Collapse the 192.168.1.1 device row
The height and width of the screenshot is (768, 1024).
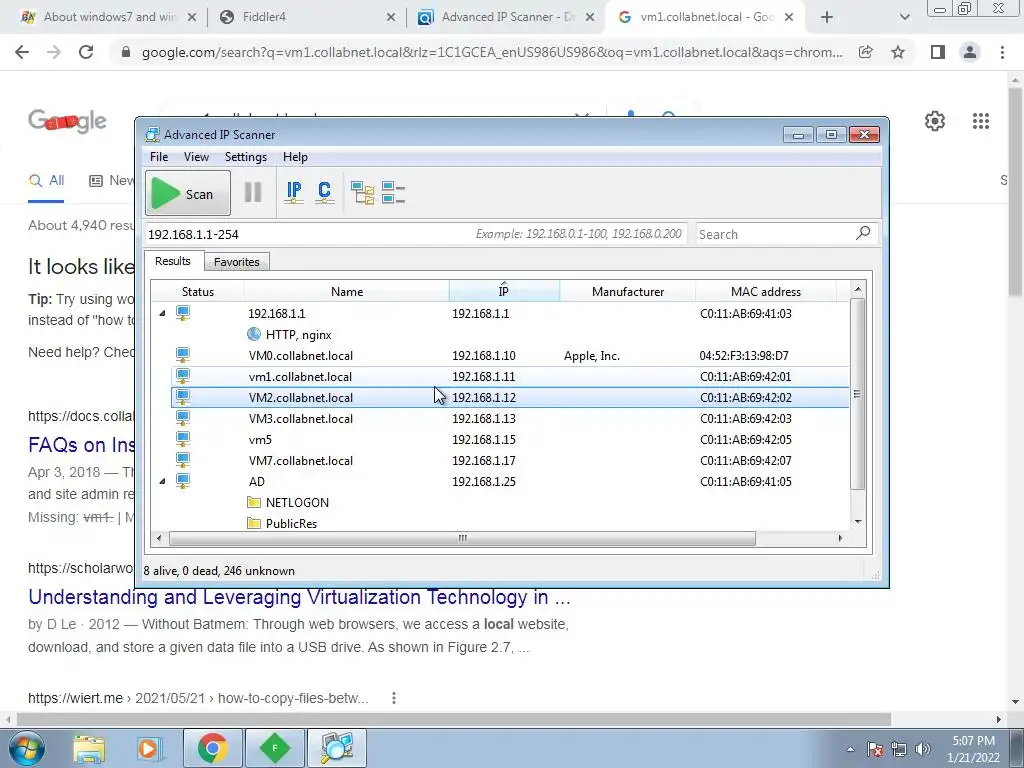(163, 313)
